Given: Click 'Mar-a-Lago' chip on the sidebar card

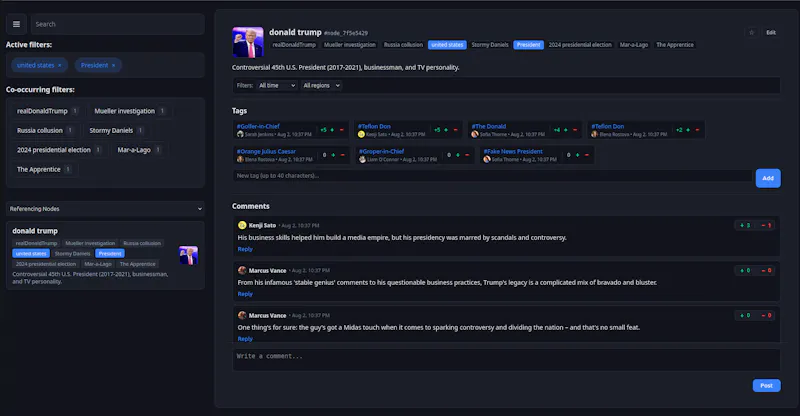Looking at the screenshot, I should click(x=98, y=264).
